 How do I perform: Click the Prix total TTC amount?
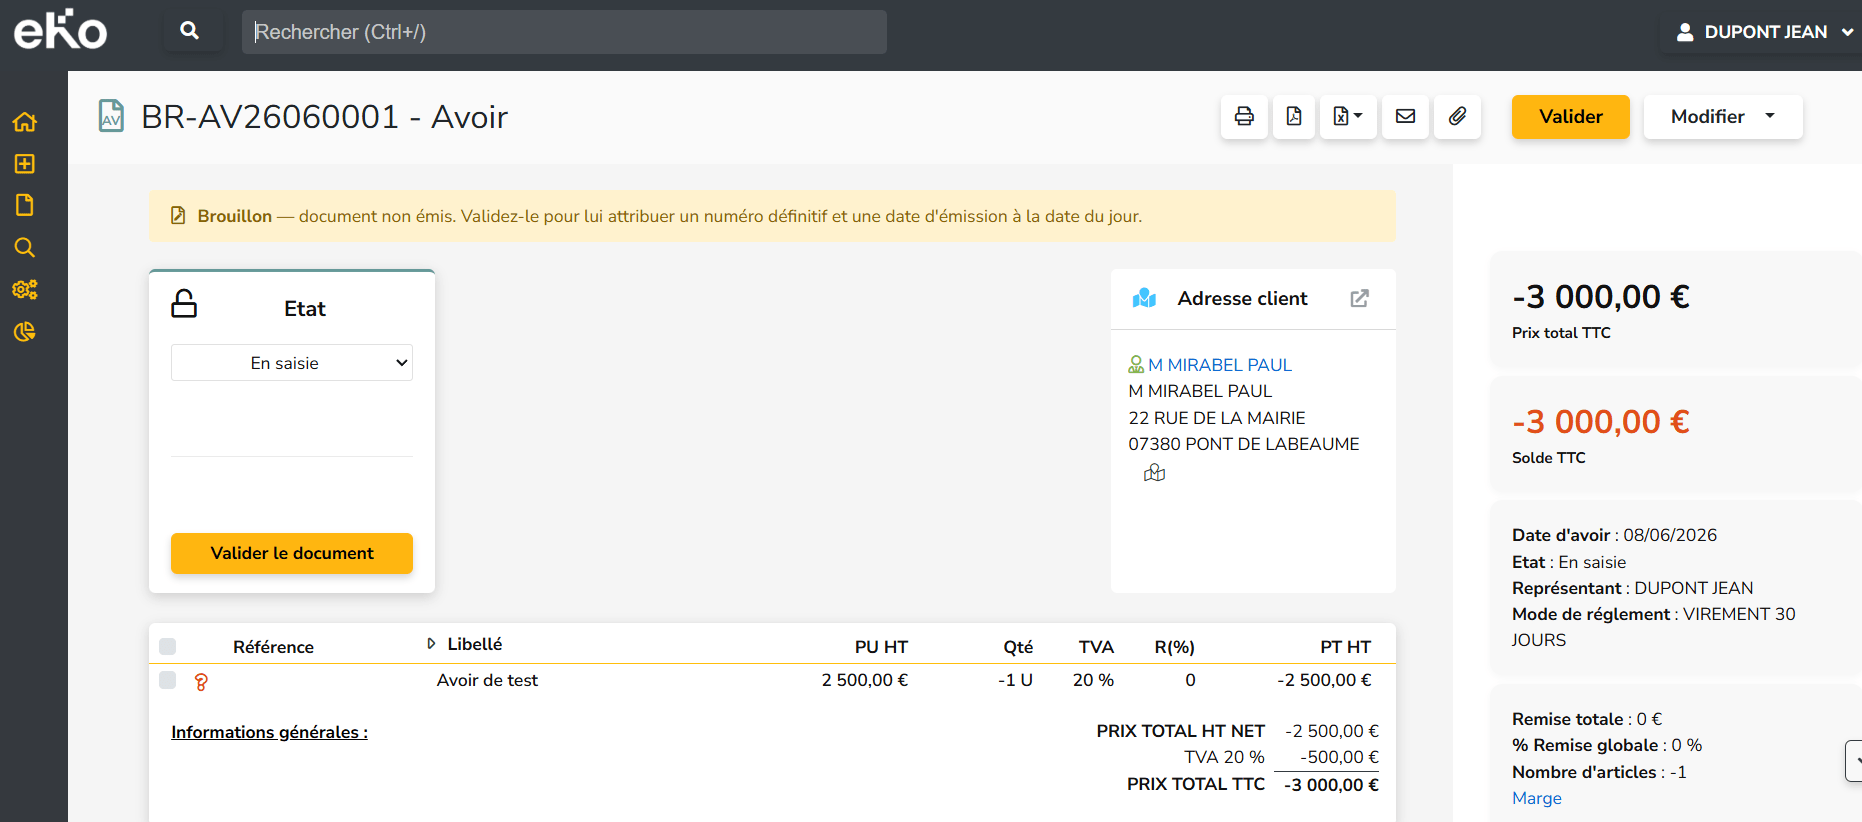pyautogui.click(x=1601, y=297)
